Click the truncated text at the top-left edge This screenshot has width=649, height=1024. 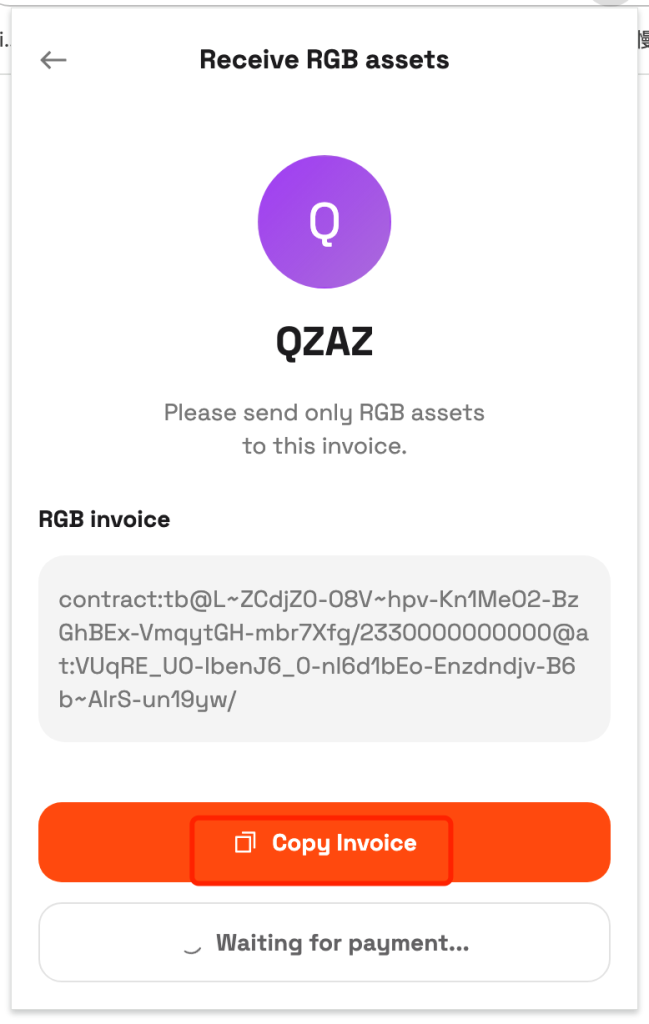(x=5, y=40)
